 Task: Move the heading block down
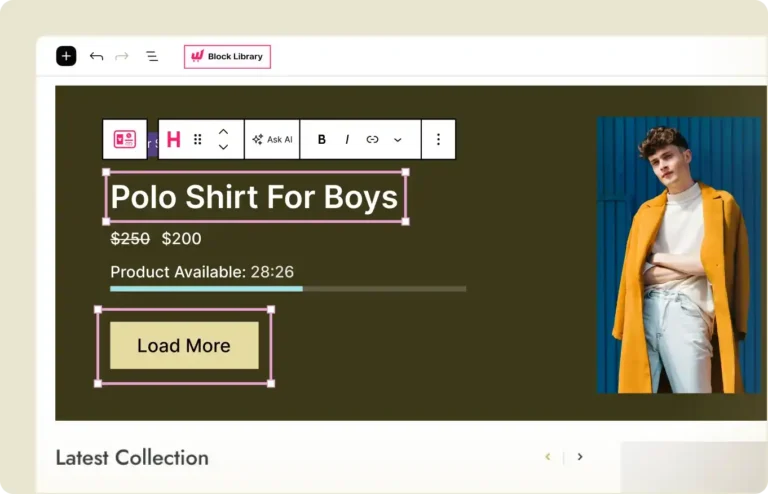[223, 148]
